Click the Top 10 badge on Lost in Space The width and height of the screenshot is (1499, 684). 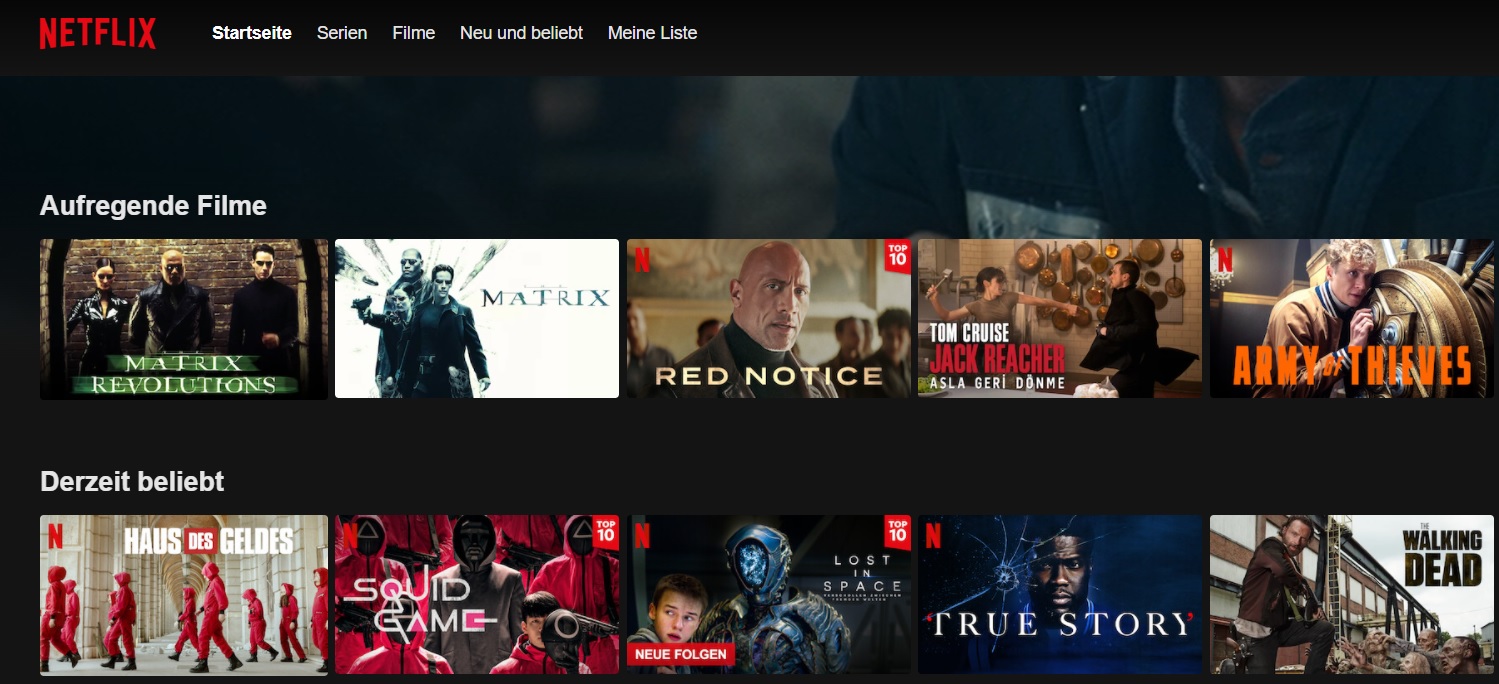[898, 532]
